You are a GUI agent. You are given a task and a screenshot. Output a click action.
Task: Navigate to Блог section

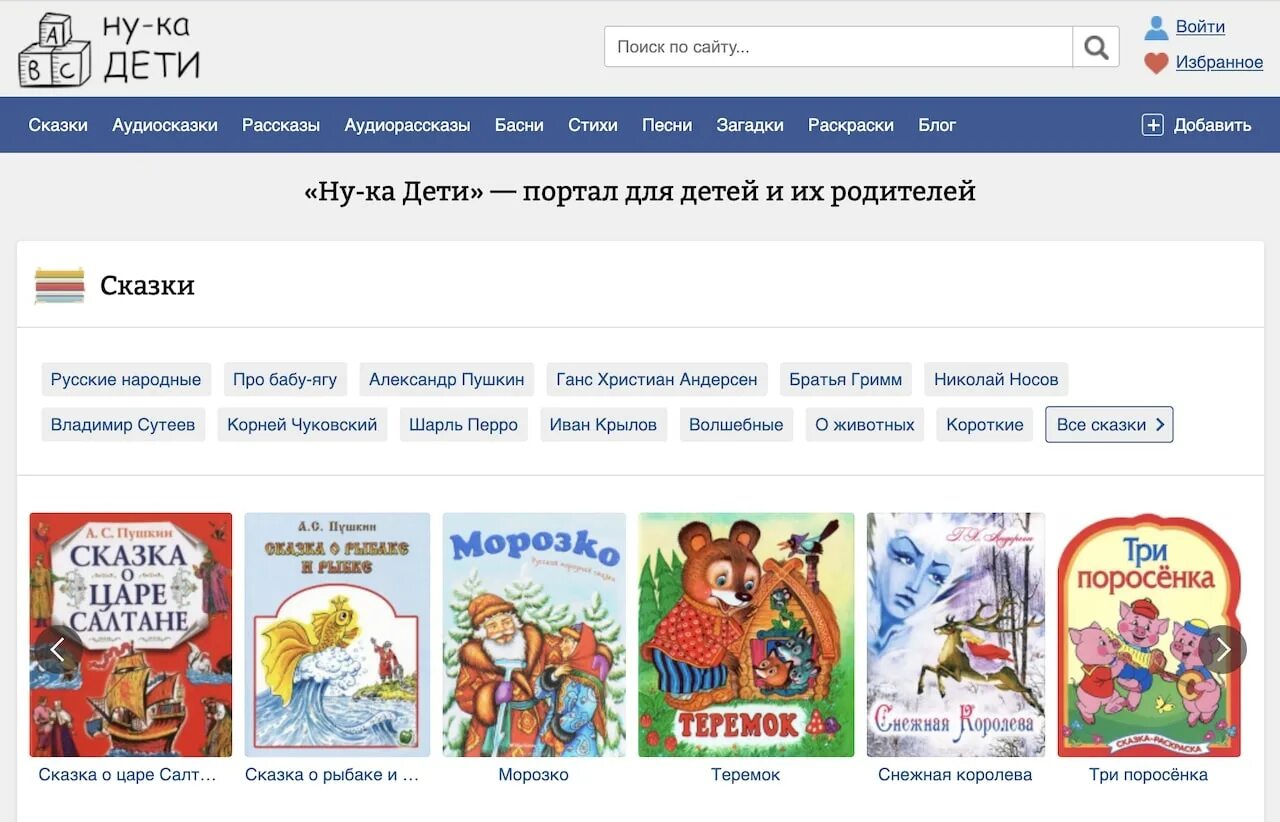coord(937,125)
